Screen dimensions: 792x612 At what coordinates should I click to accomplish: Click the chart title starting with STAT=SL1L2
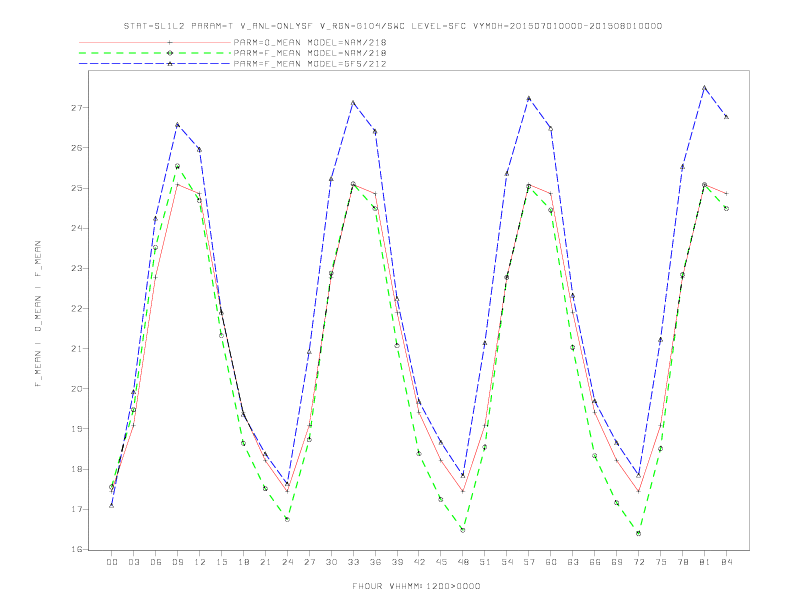pos(392,26)
